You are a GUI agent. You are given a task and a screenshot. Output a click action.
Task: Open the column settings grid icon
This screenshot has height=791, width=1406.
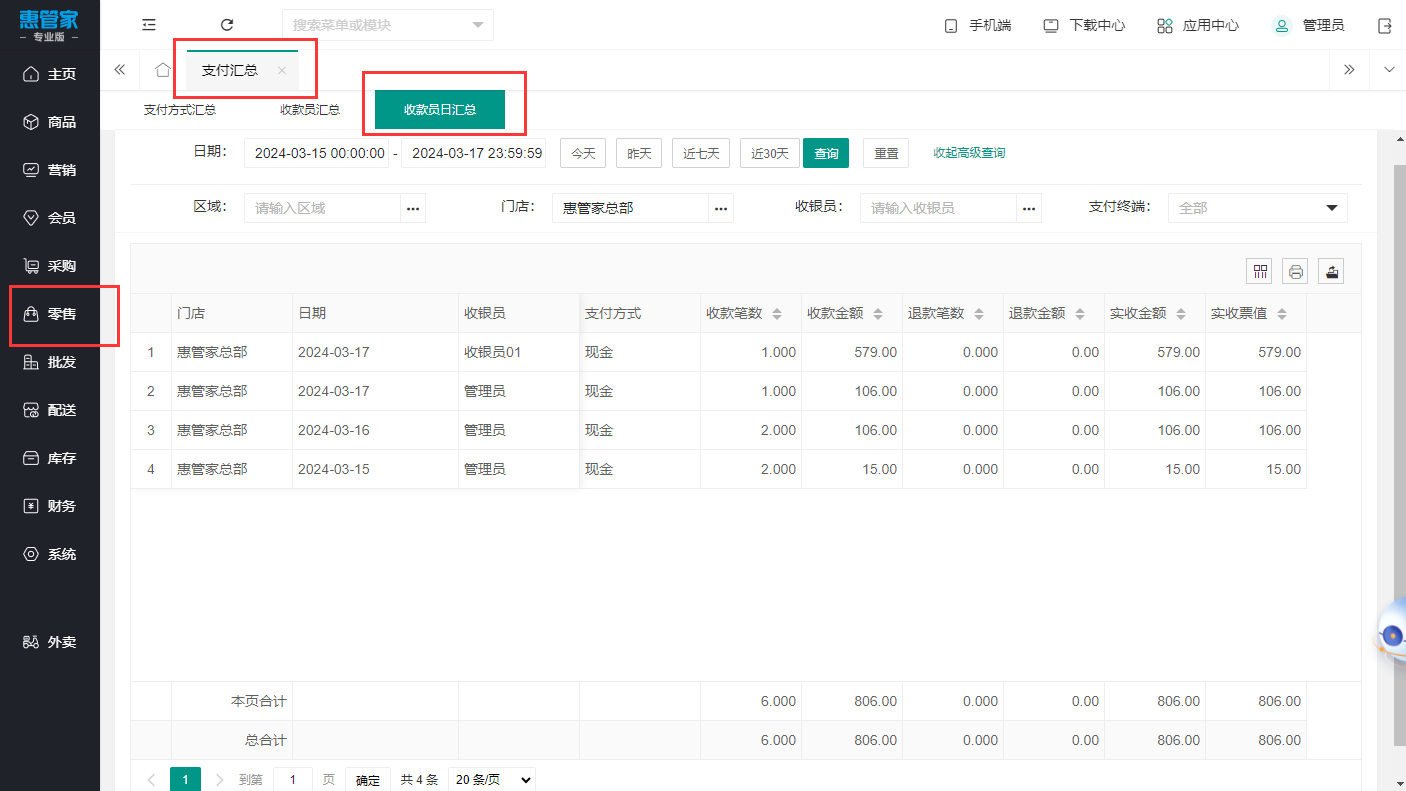[x=1259, y=271]
